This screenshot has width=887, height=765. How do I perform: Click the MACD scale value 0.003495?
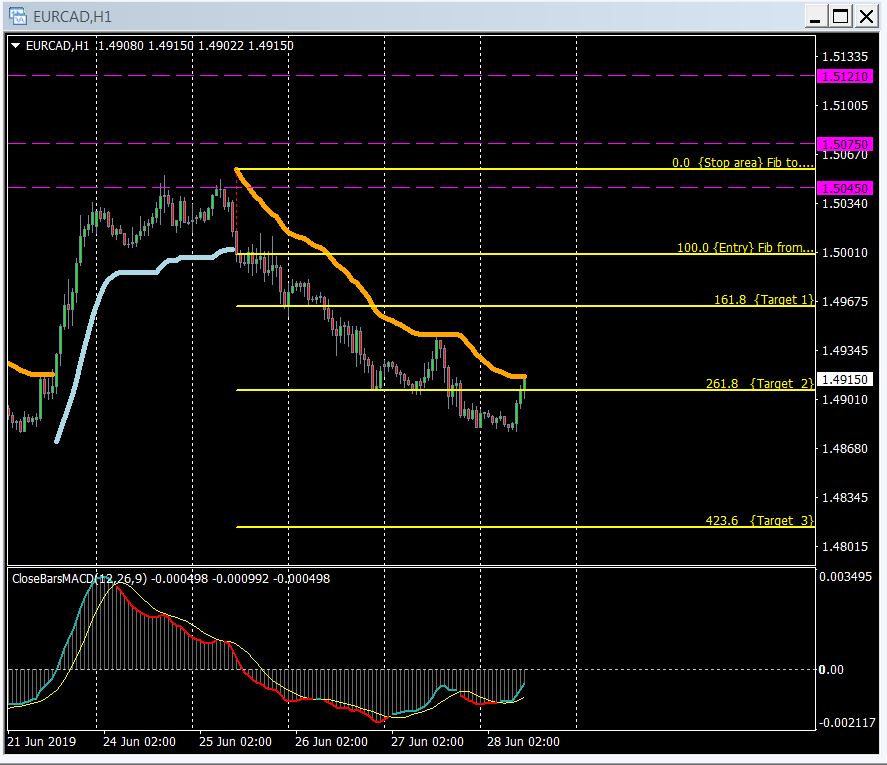846,577
